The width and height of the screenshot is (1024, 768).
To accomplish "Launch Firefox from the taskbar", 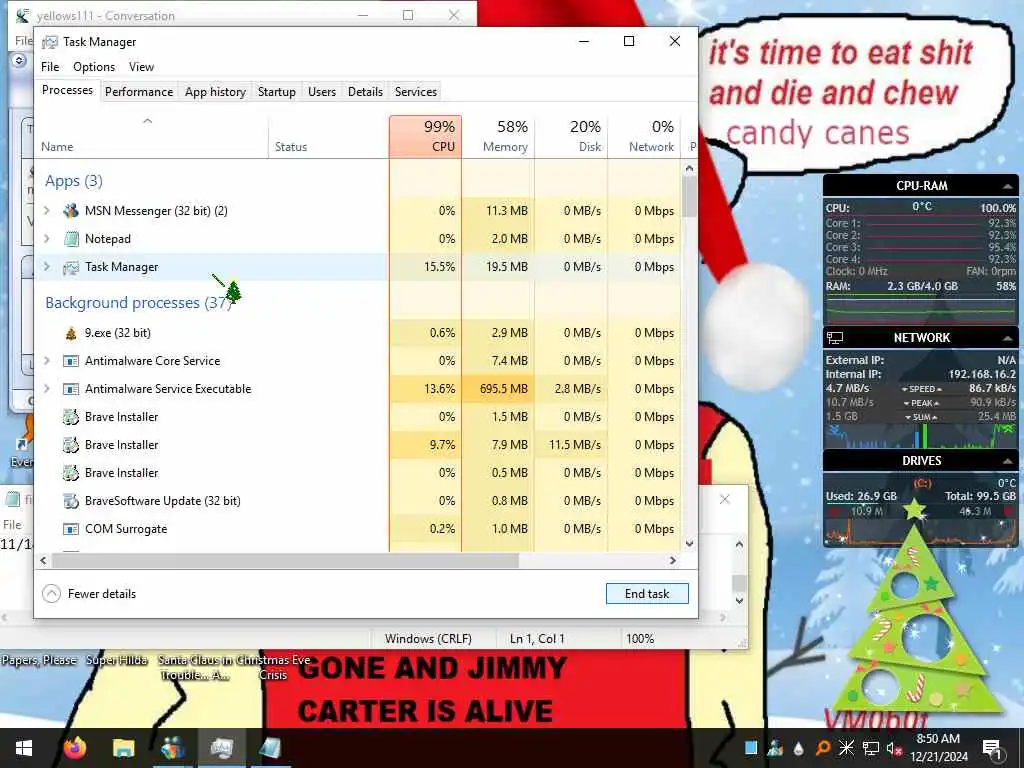I will click(x=75, y=748).
